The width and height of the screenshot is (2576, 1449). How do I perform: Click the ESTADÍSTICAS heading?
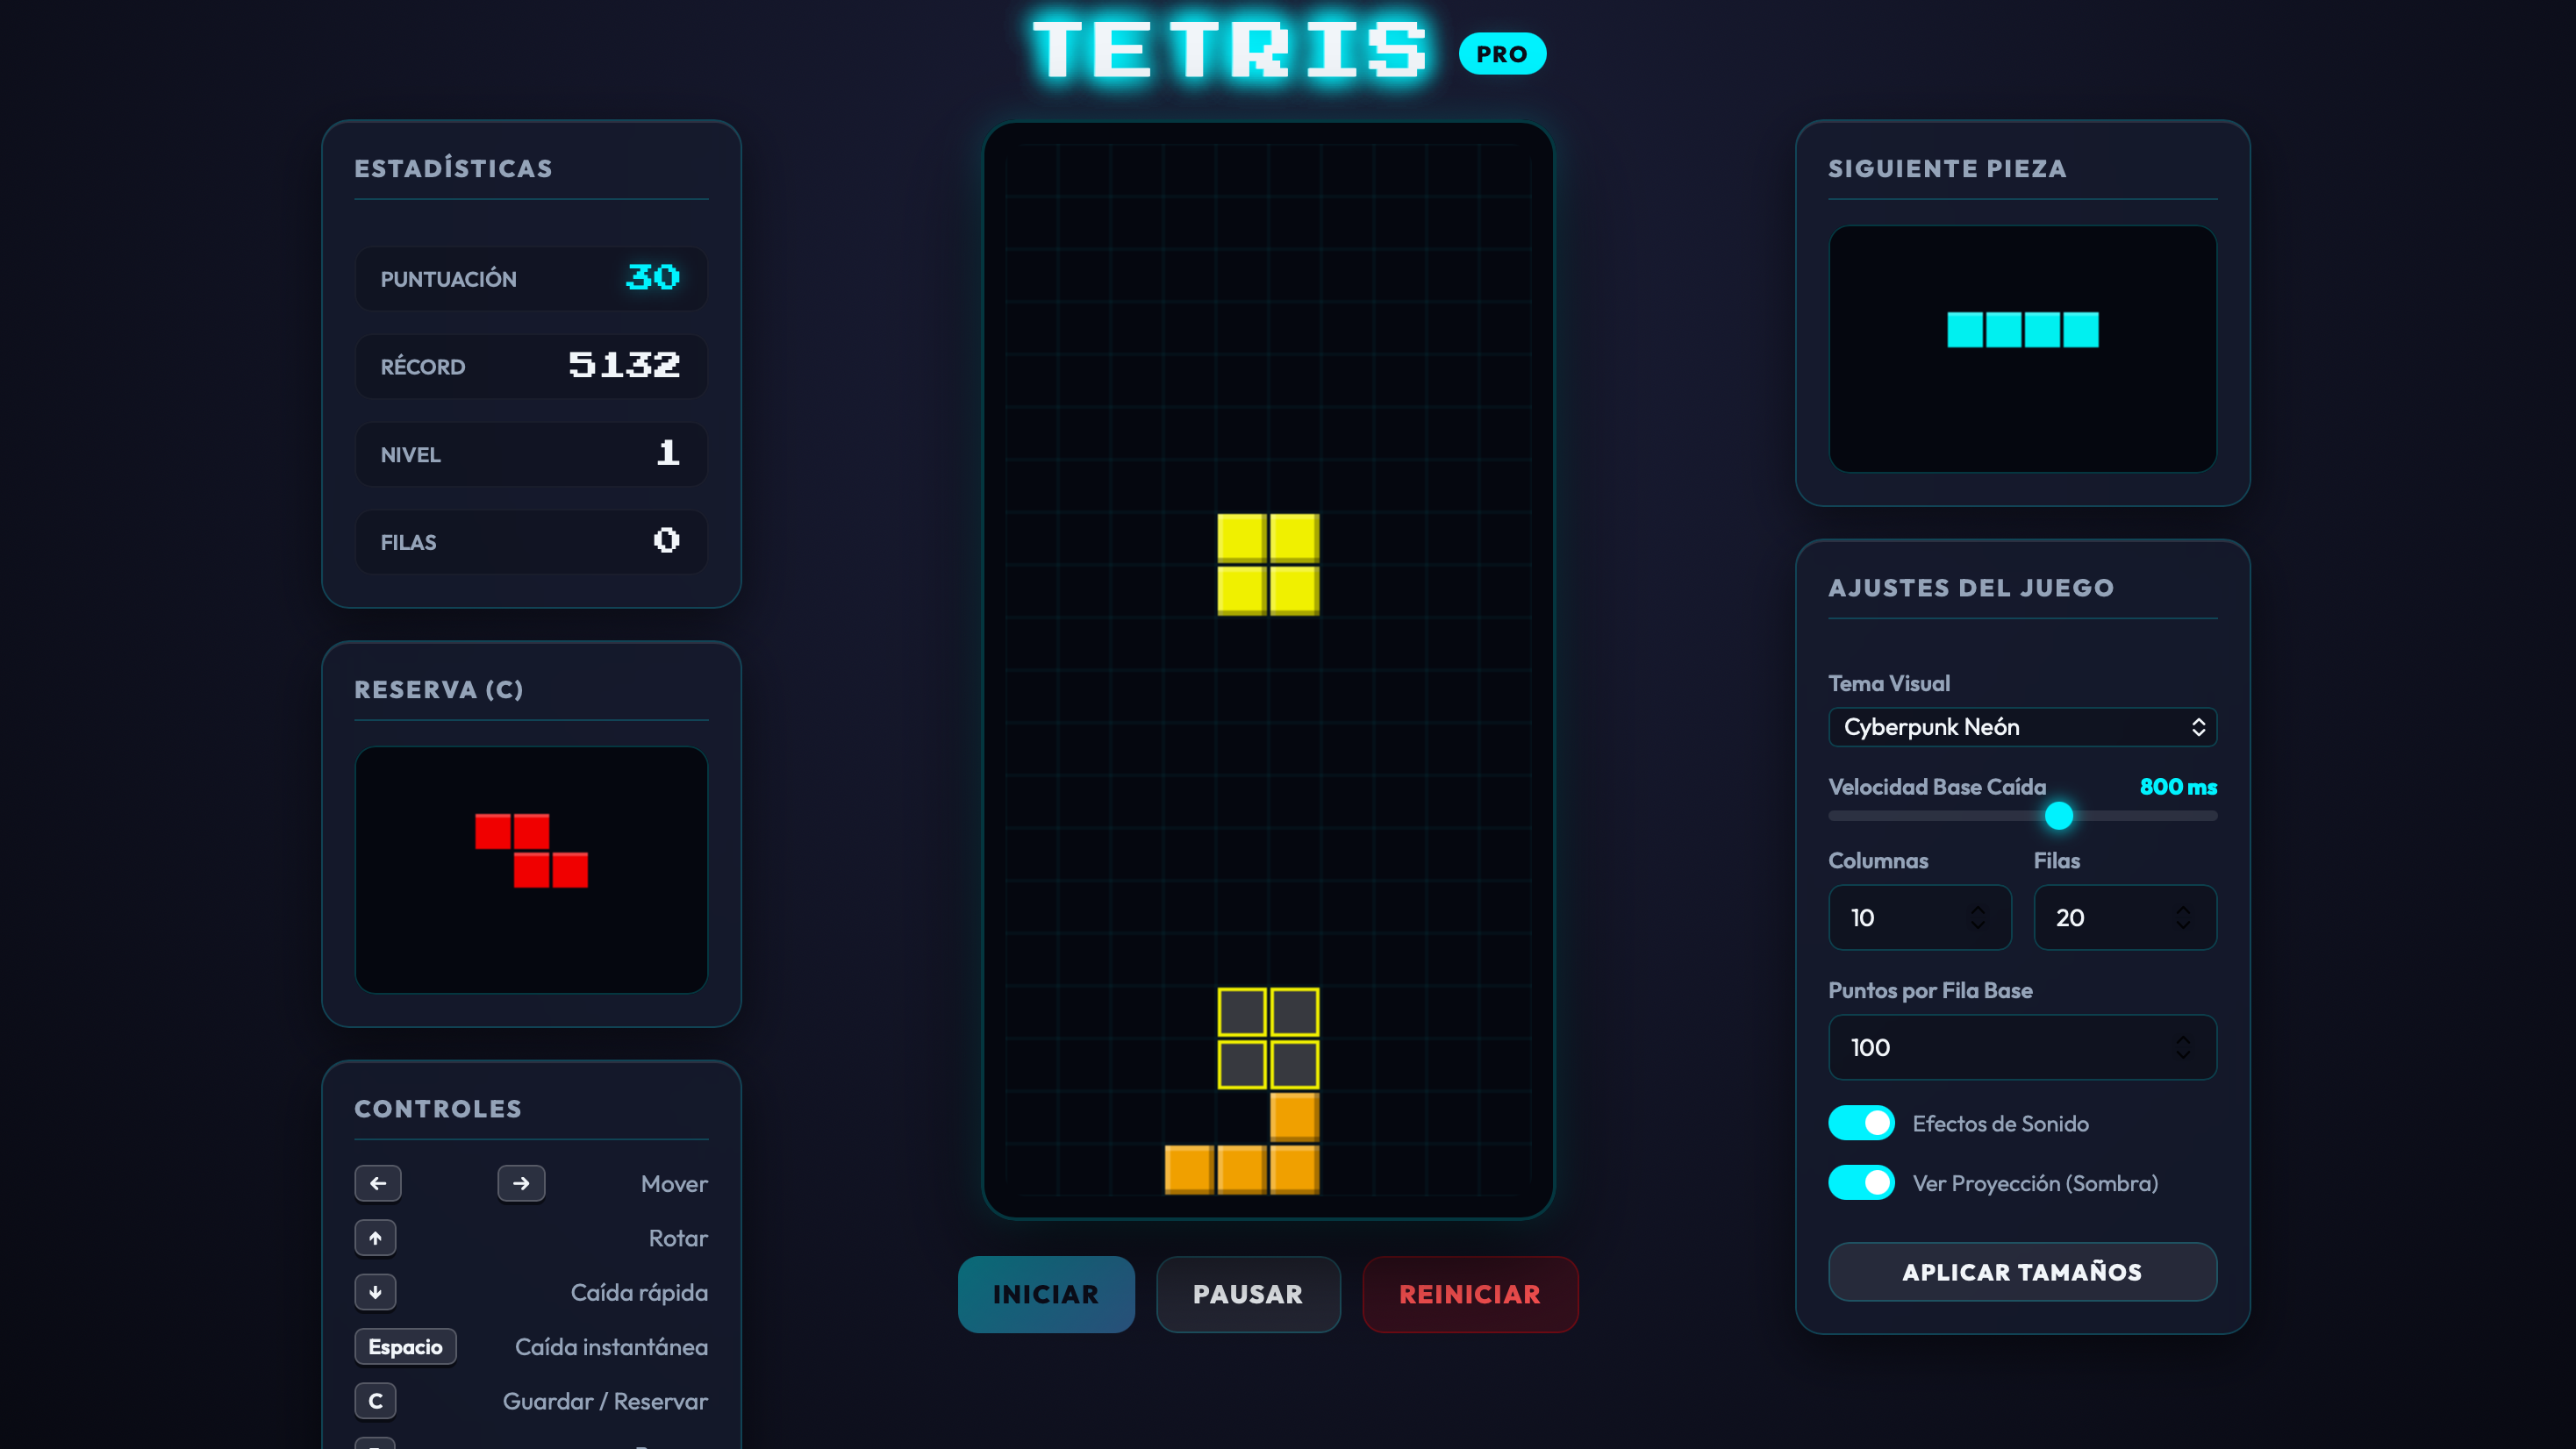453,168
